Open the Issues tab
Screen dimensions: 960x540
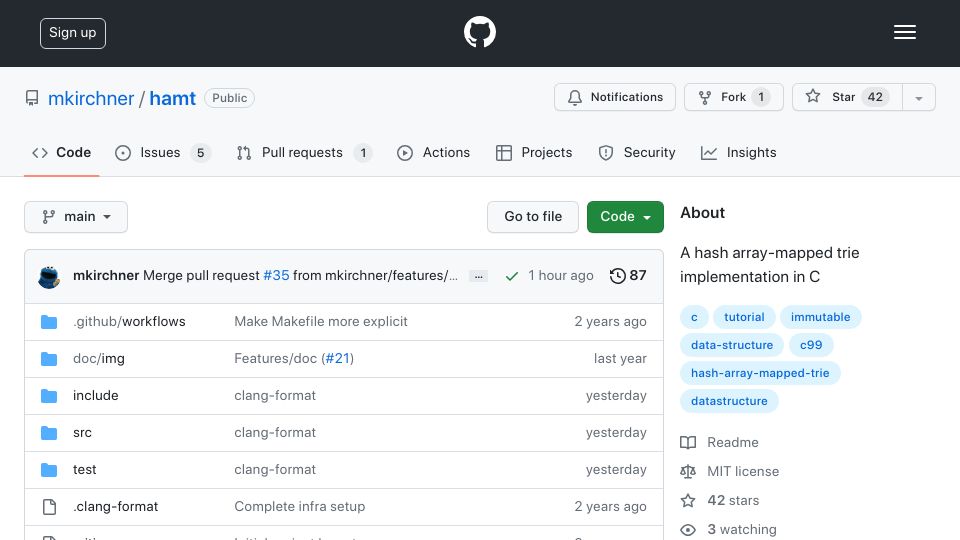coord(162,152)
